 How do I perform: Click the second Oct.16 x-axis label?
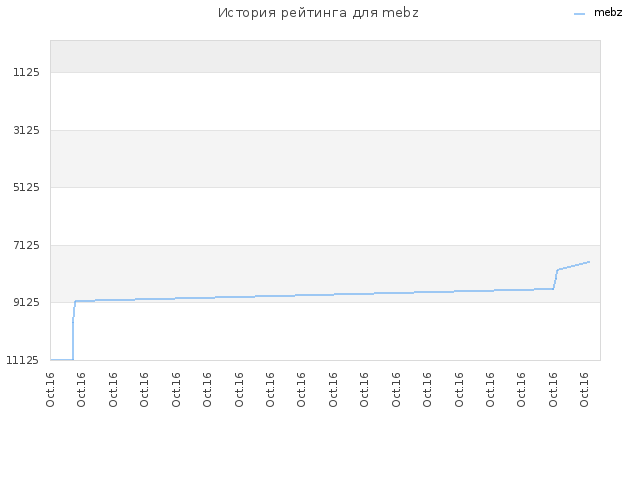[81, 389]
